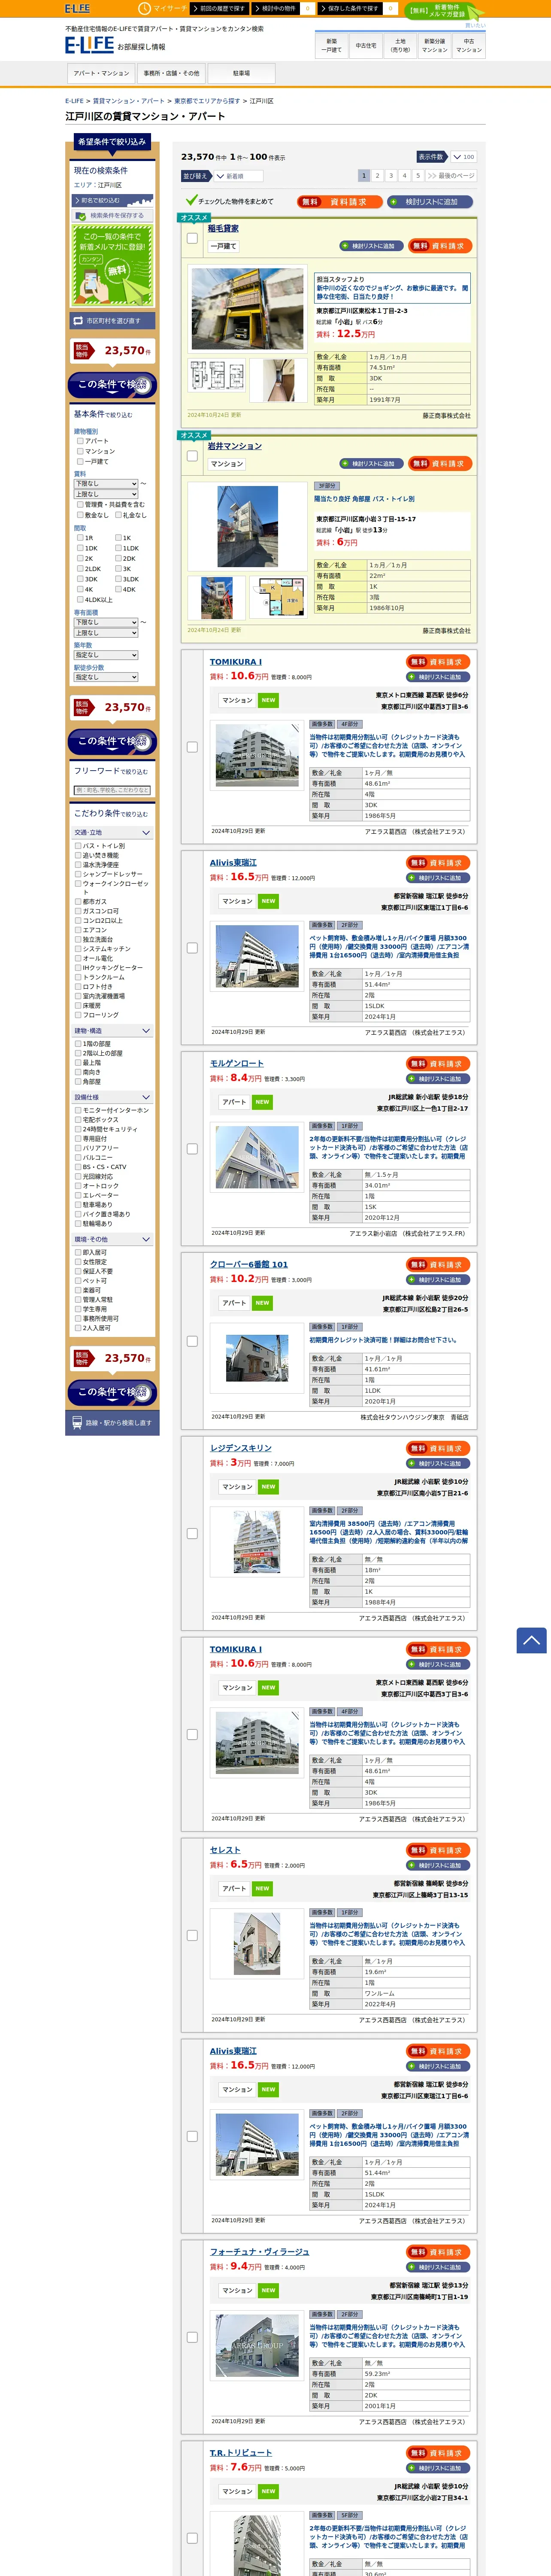Screen dimensions: 551x2576
Task: Click 東京都でエリアから探す breadcrumb
Action: click(x=207, y=101)
